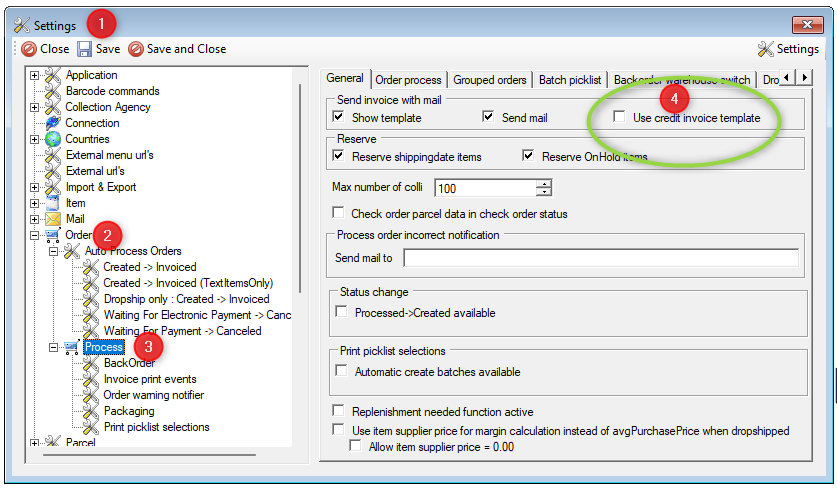
Task: Click the Invoice print events icon
Action: (x=91, y=379)
